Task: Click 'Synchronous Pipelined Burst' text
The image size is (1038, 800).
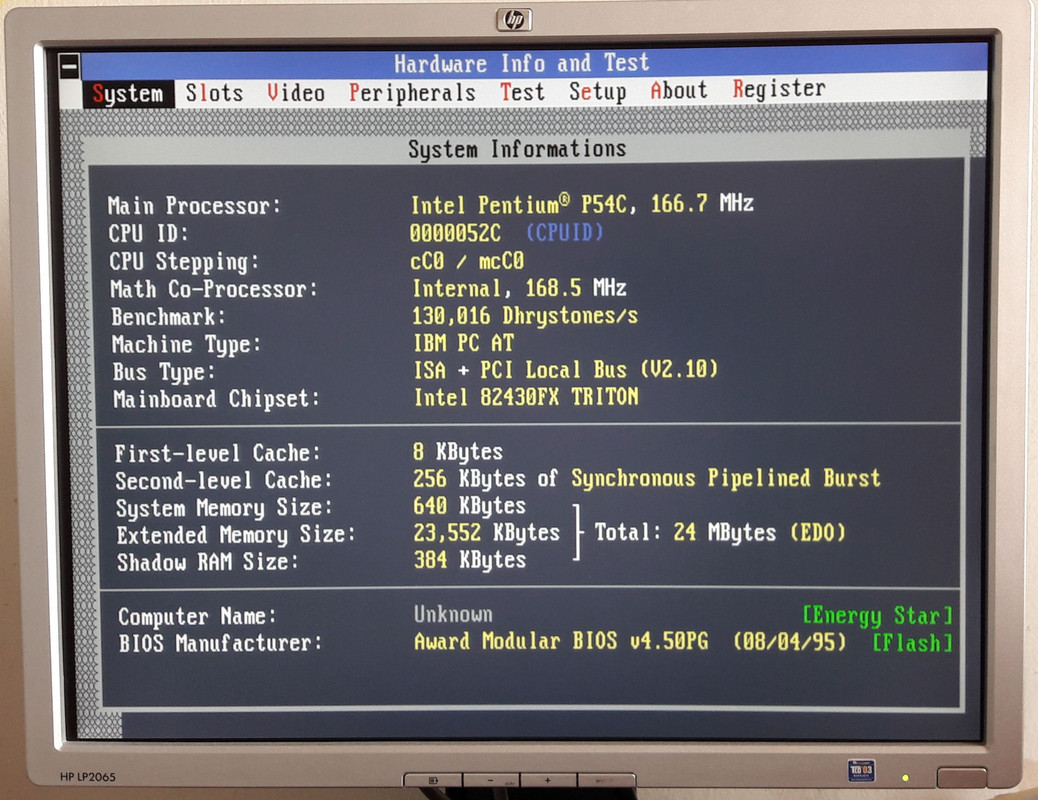Action: point(726,478)
